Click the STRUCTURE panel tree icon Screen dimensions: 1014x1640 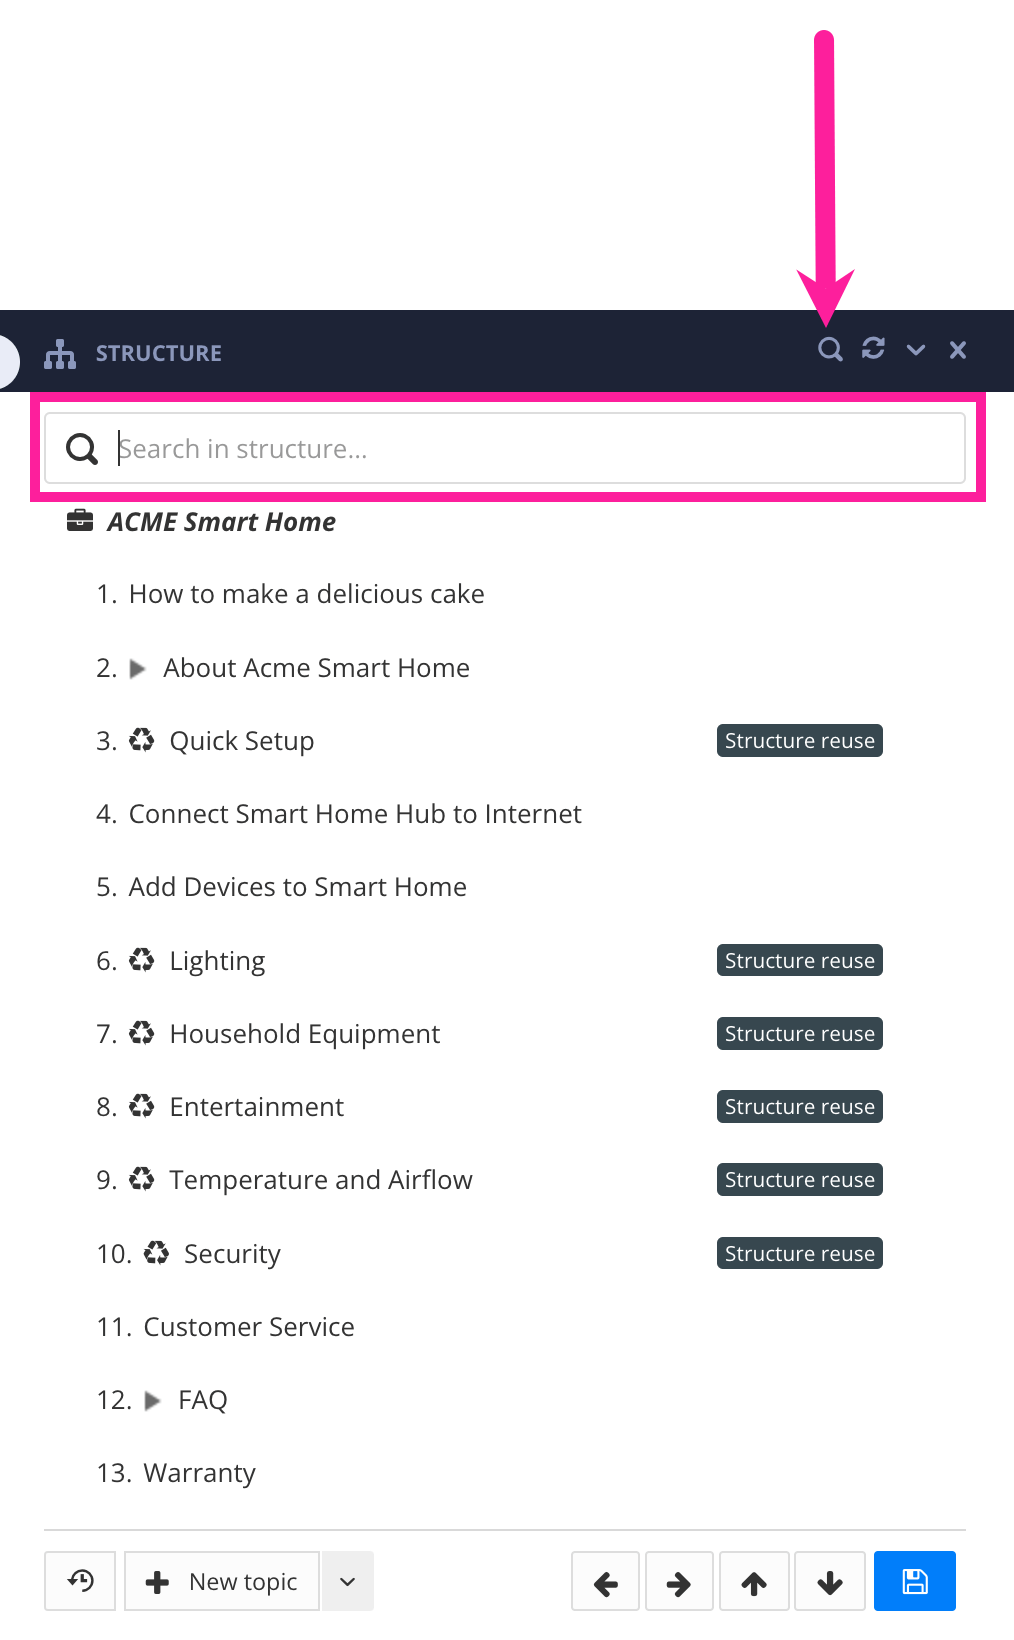coord(59,352)
